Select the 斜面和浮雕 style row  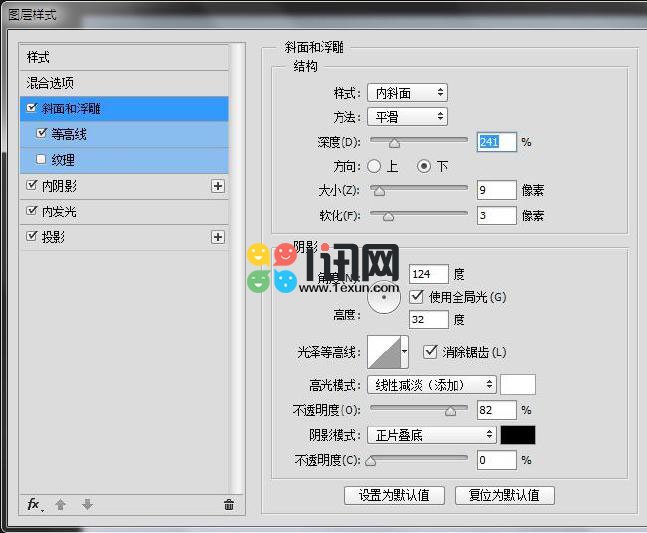tap(124, 108)
